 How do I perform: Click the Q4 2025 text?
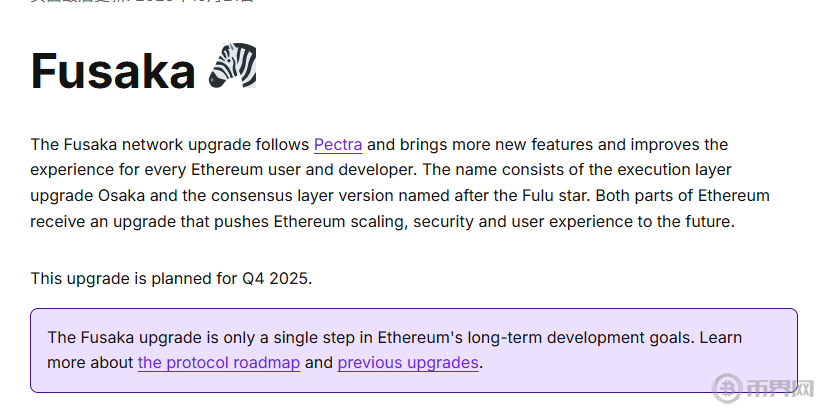tap(276, 278)
